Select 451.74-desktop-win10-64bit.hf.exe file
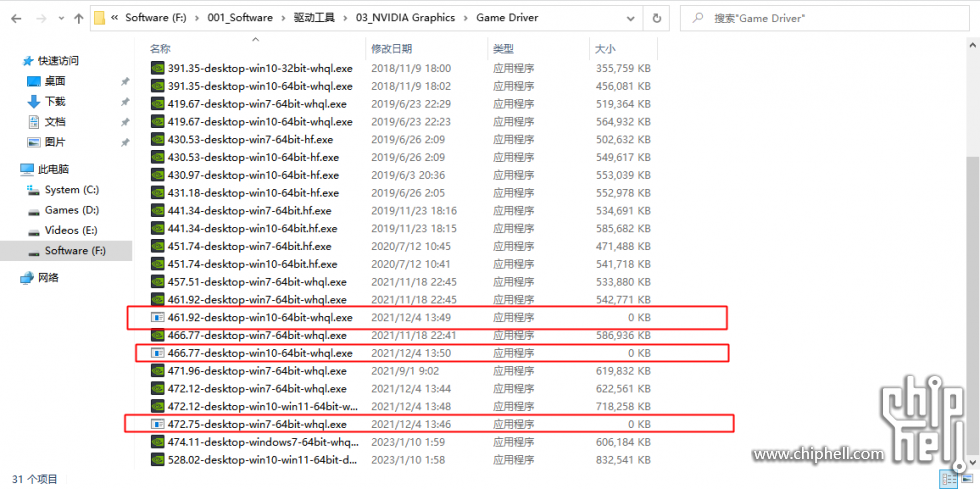The image size is (980, 489). click(x=252, y=265)
